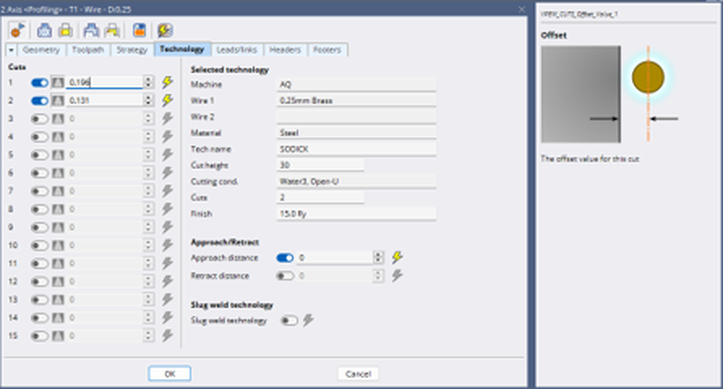Screen dimensions: 723x389
Task: Click the first toolbar icon with orange gear
Action: pos(17,30)
